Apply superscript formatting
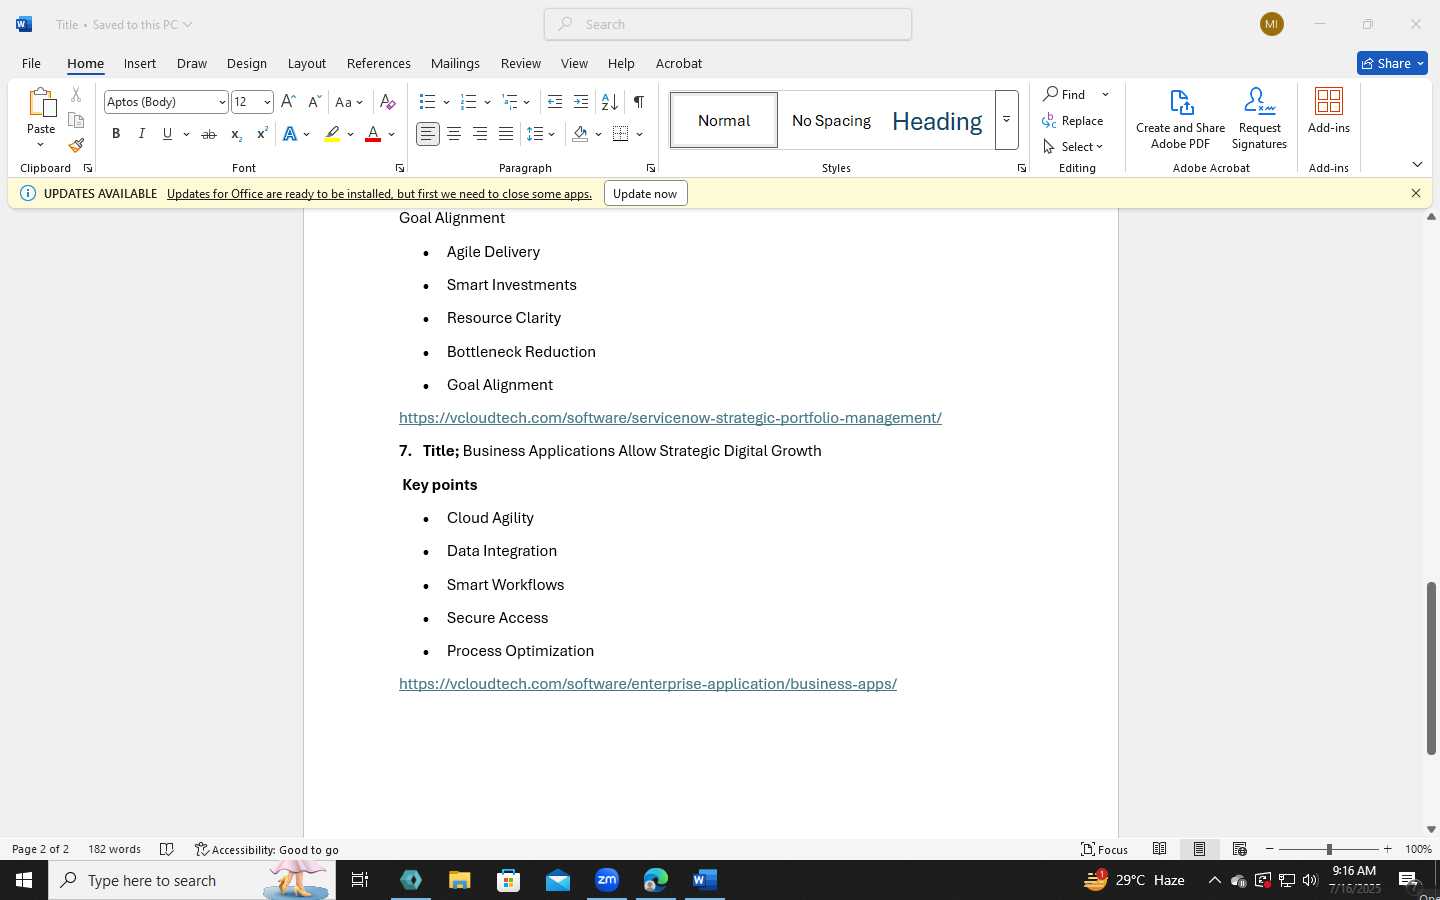1440x900 pixels. click(262, 134)
